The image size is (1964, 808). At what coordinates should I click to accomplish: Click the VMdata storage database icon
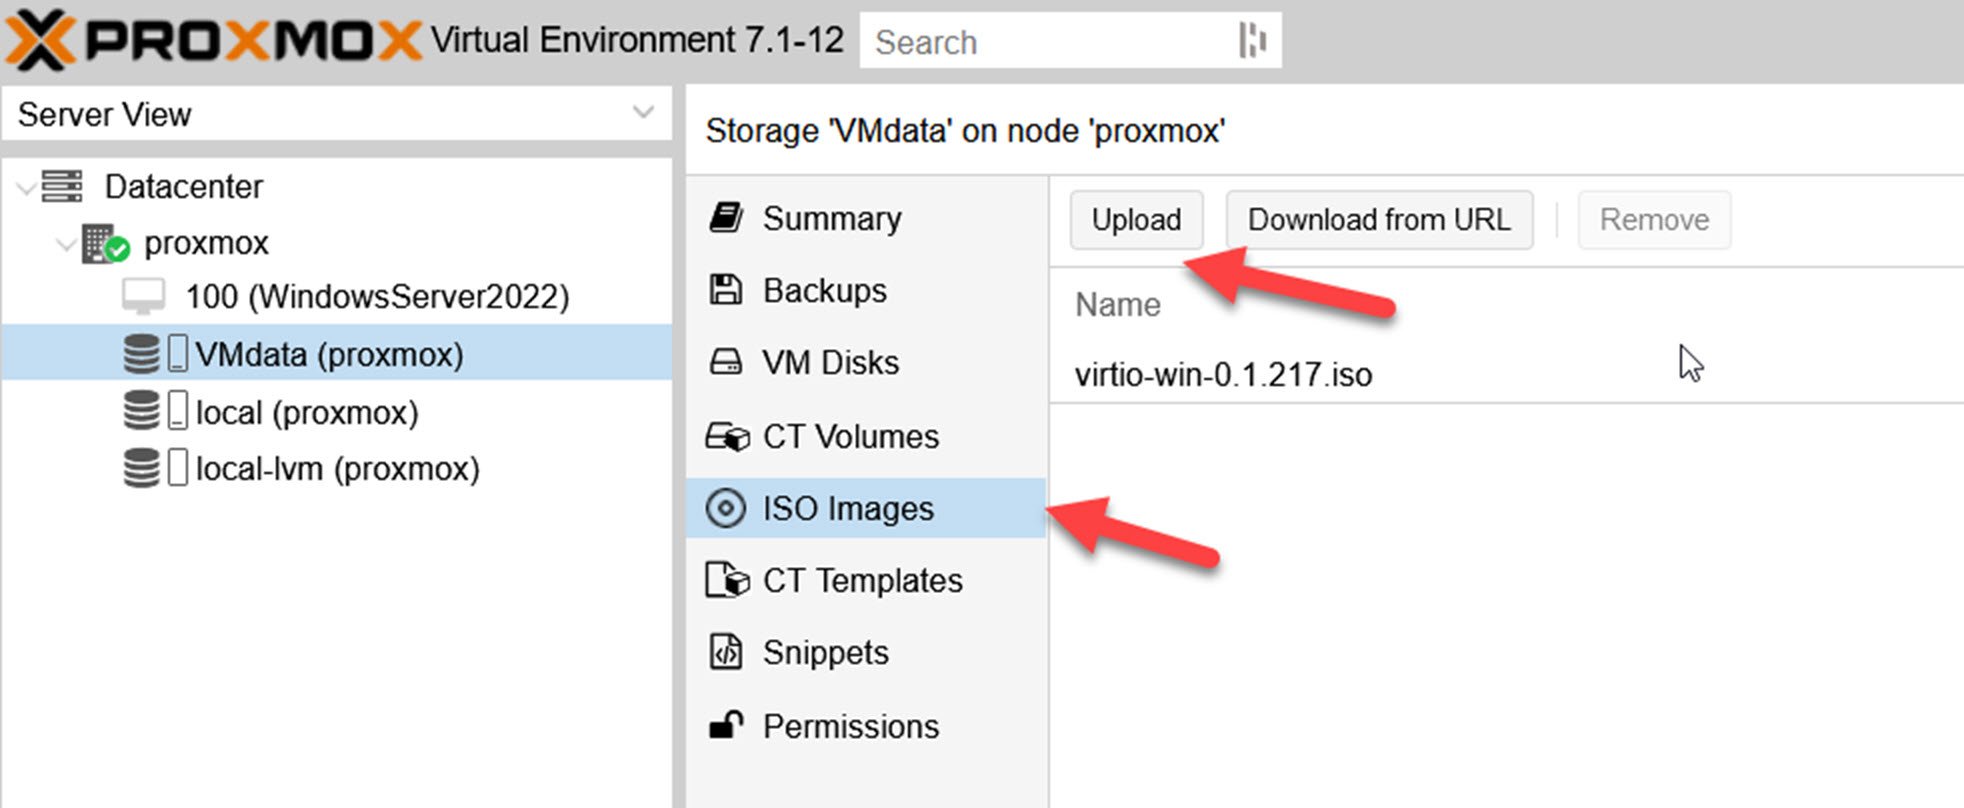click(x=141, y=354)
